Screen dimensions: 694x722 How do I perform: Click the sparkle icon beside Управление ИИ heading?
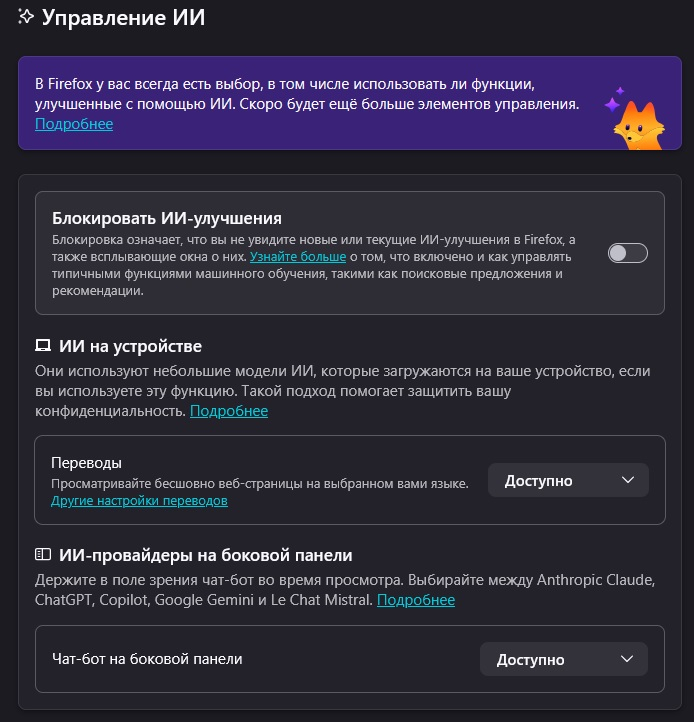pos(27,17)
